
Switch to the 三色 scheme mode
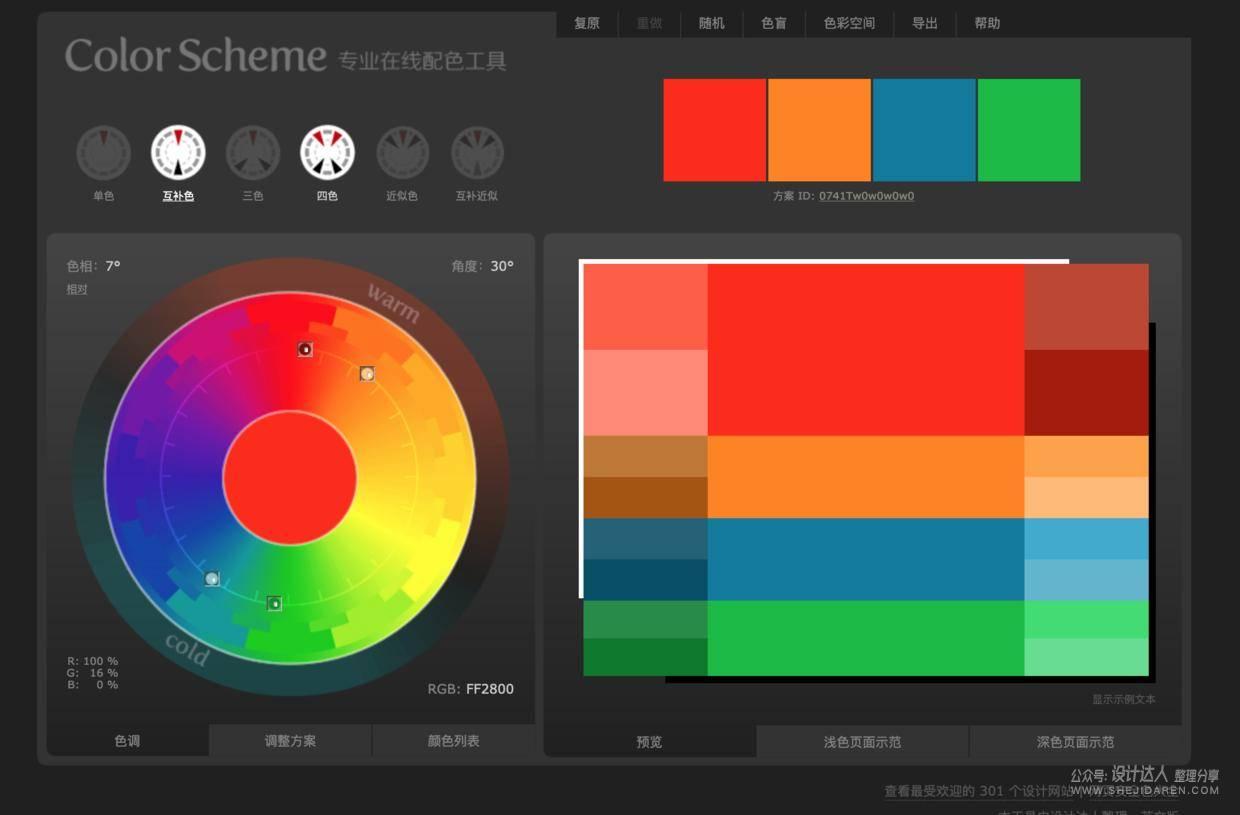click(x=252, y=152)
